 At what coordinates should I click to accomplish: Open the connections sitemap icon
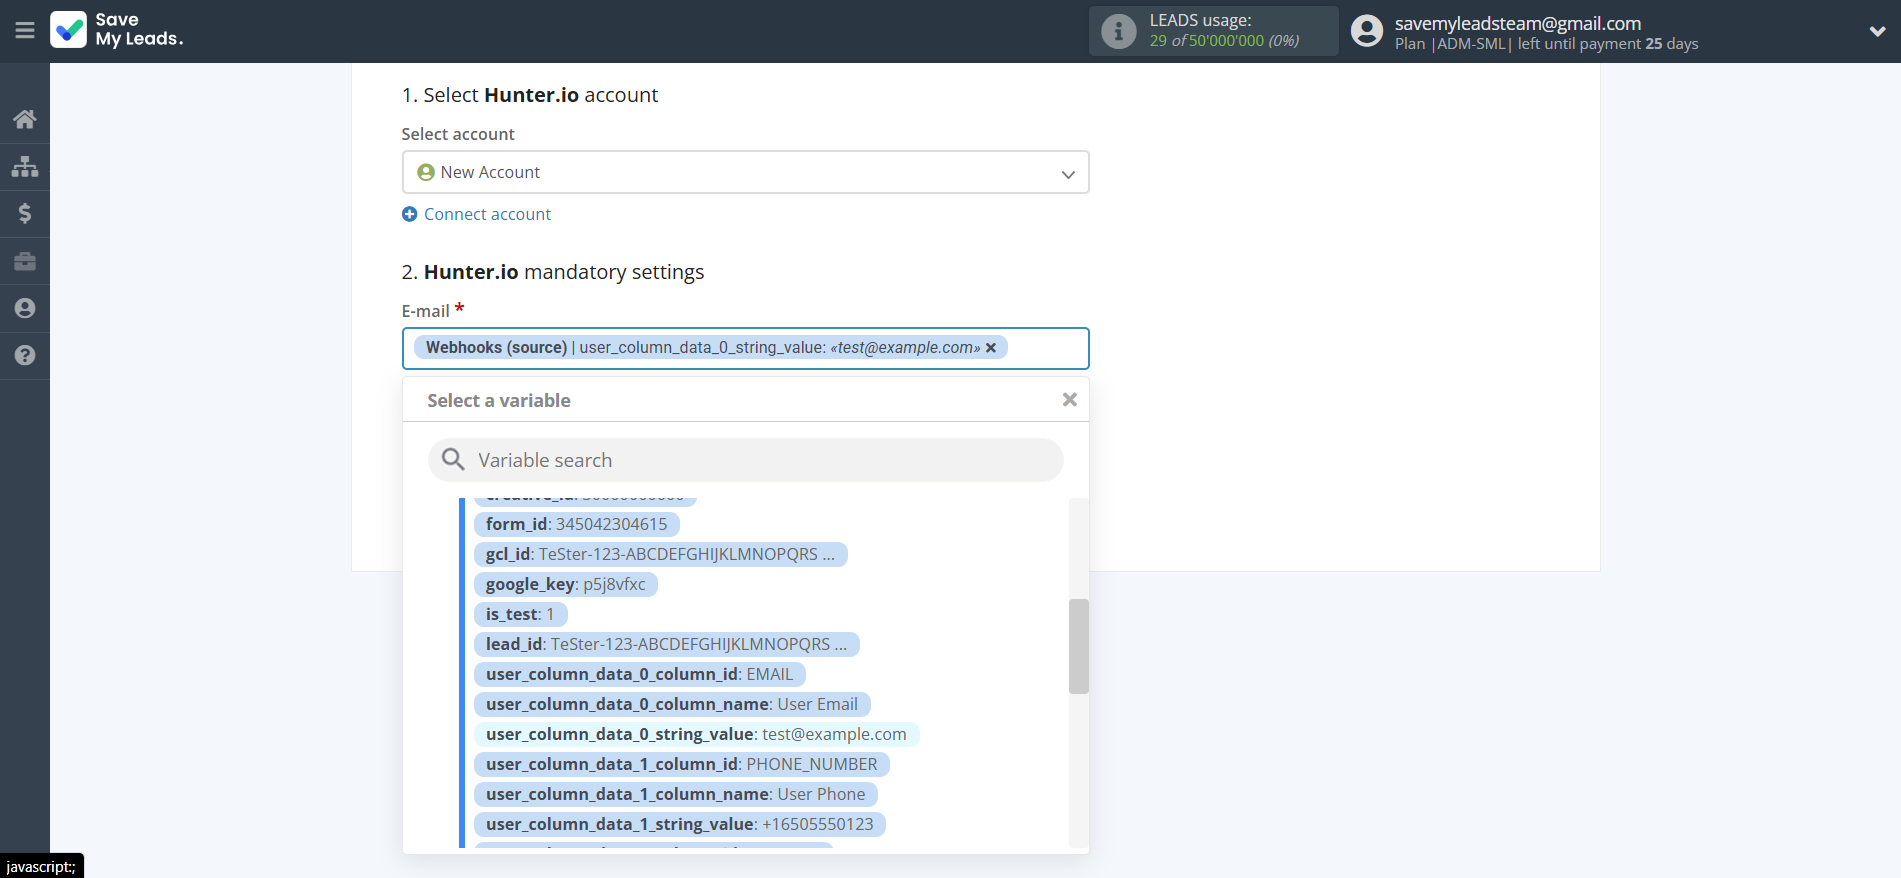pyautogui.click(x=25, y=166)
